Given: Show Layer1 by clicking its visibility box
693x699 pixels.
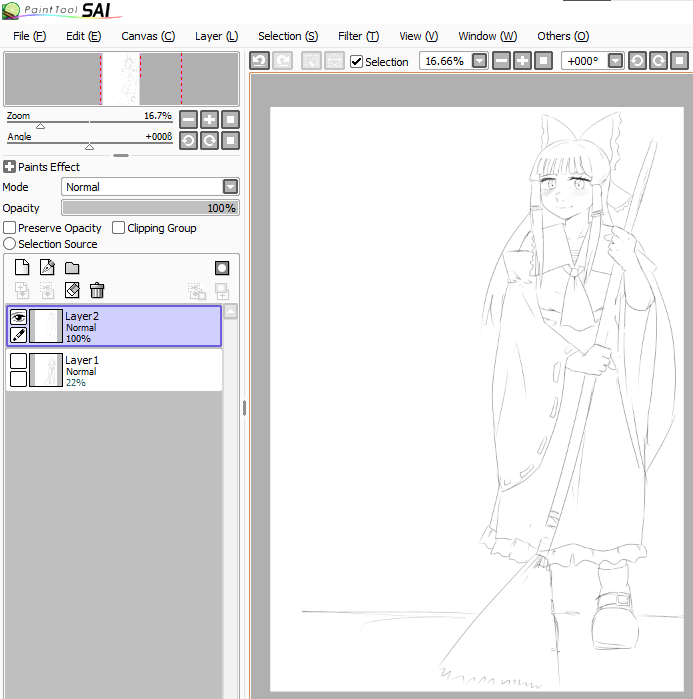Looking at the screenshot, I should coord(18,361).
